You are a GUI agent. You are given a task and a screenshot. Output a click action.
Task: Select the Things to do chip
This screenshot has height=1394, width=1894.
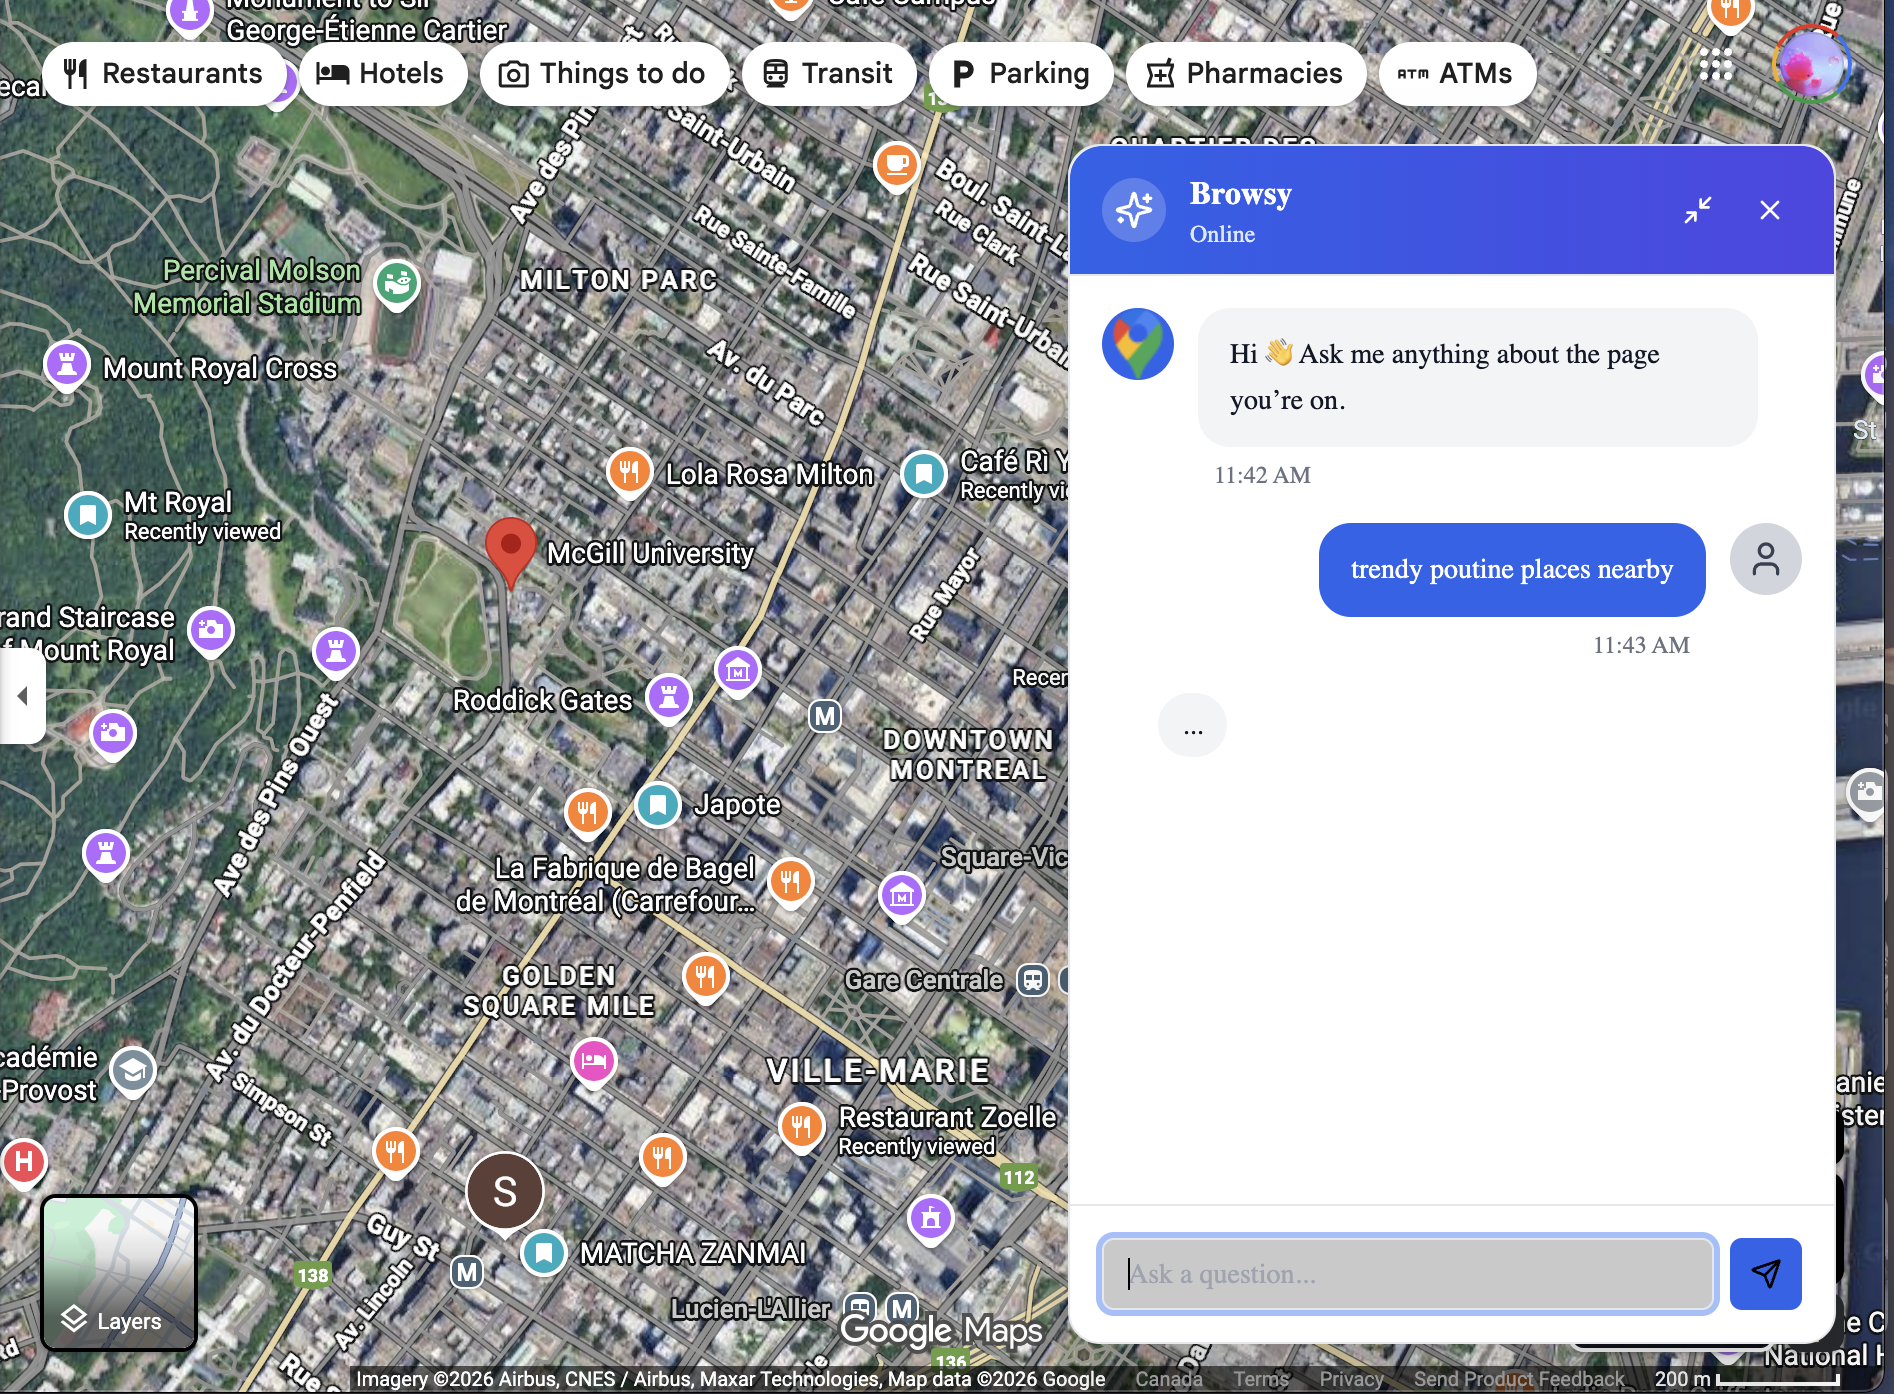pos(603,74)
